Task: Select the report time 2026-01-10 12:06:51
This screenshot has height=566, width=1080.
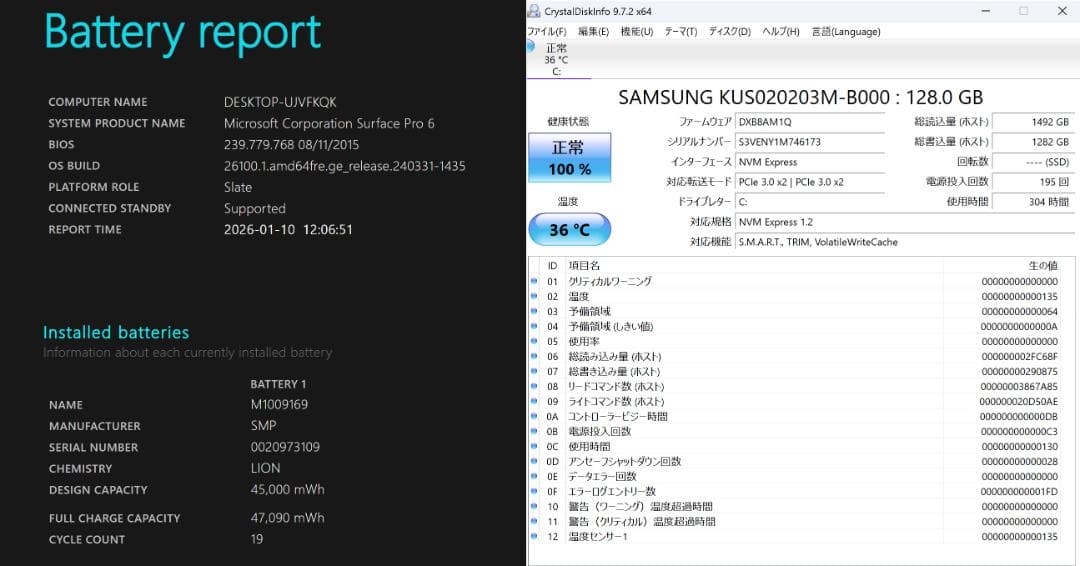Action: (288, 229)
